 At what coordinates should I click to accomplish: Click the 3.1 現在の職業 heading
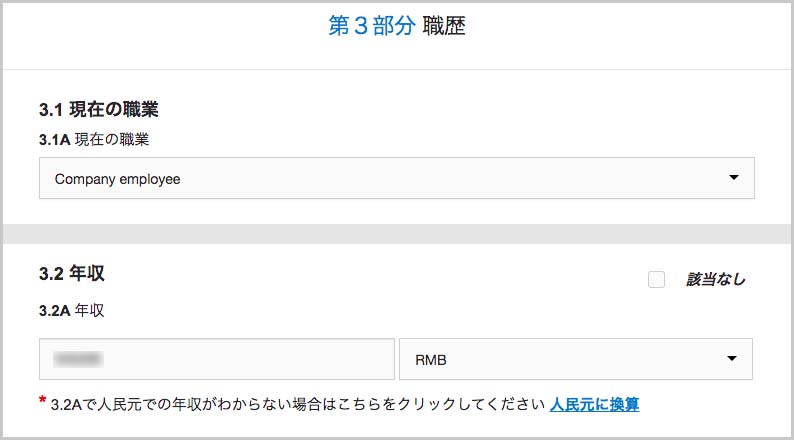[x=99, y=109]
